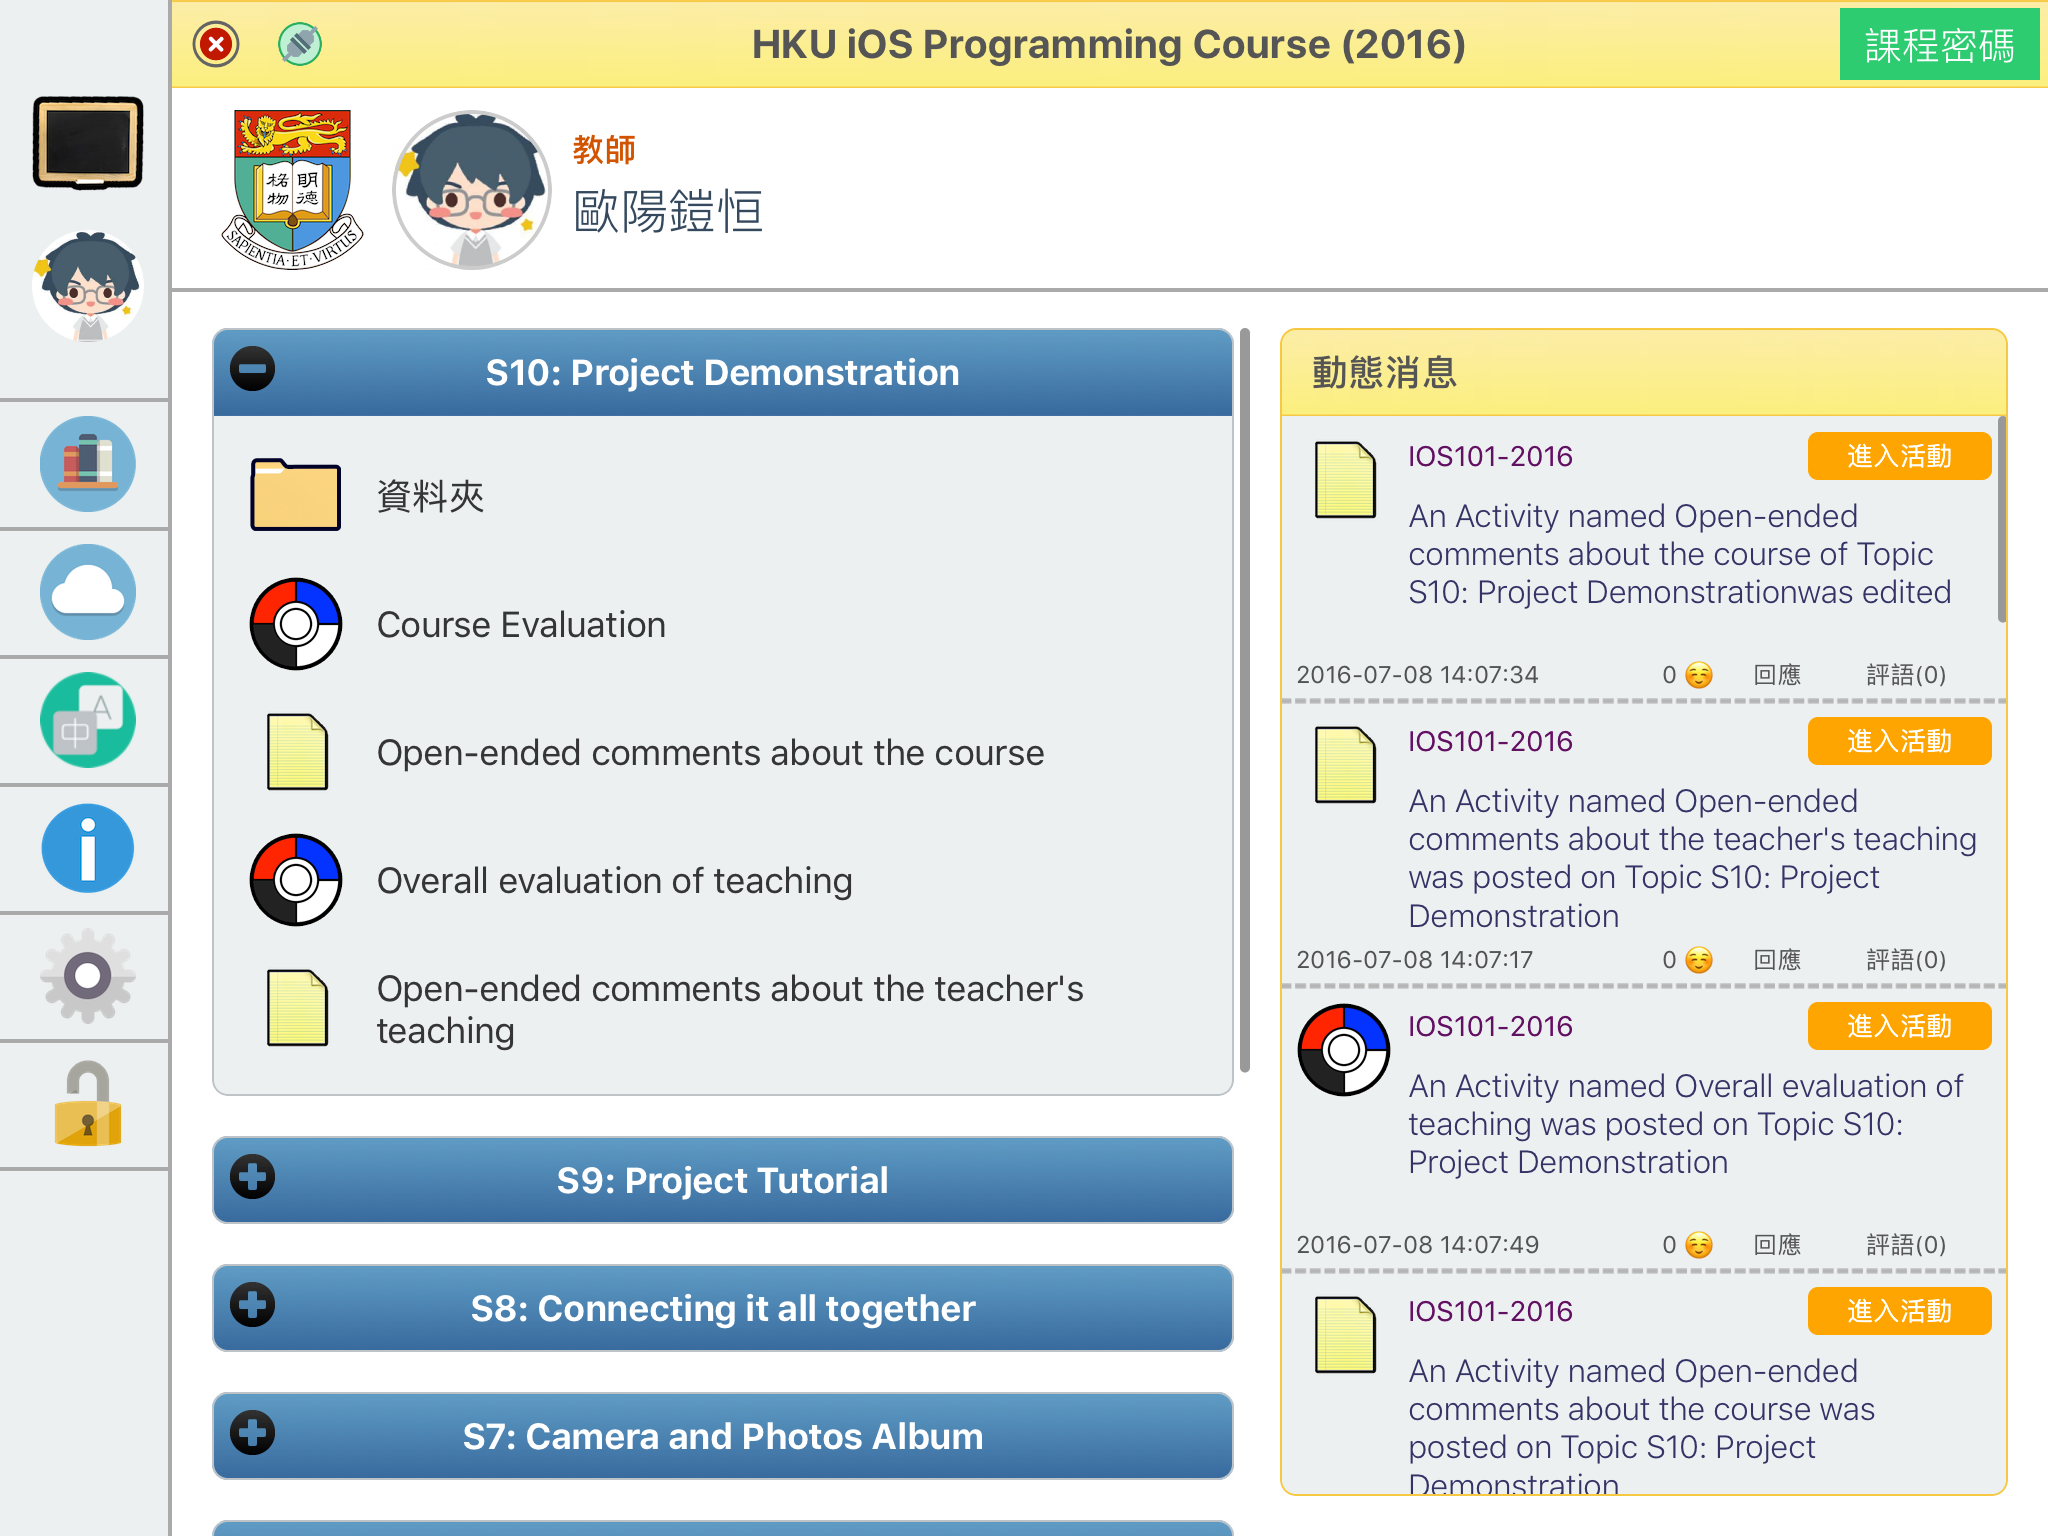2048x1536 pixels.
Task: Click the news feed scrollbar
Action: (x=2001, y=520)
